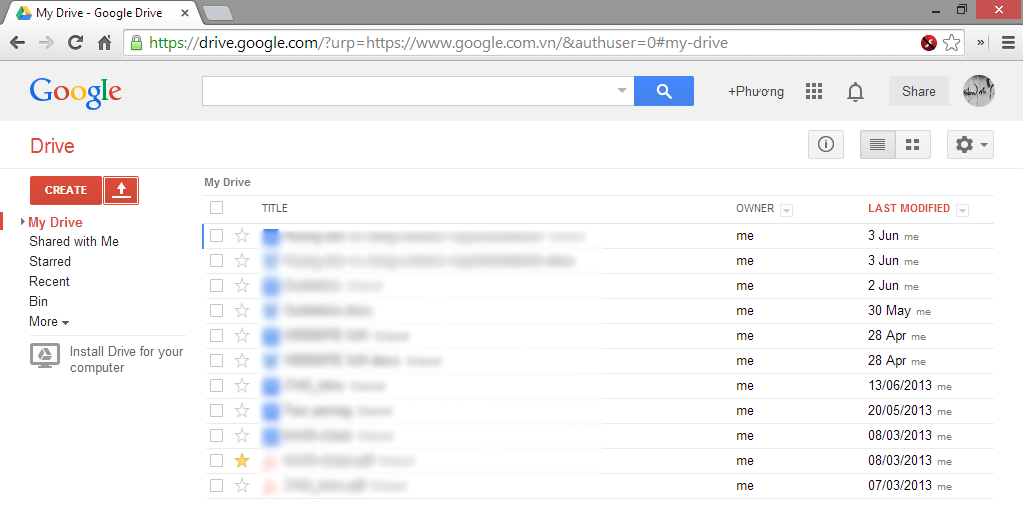Unstar the gold-starred file dated 08/03/2013
The height and width of the screenshot is (510, 1023).
click(242, 460)
